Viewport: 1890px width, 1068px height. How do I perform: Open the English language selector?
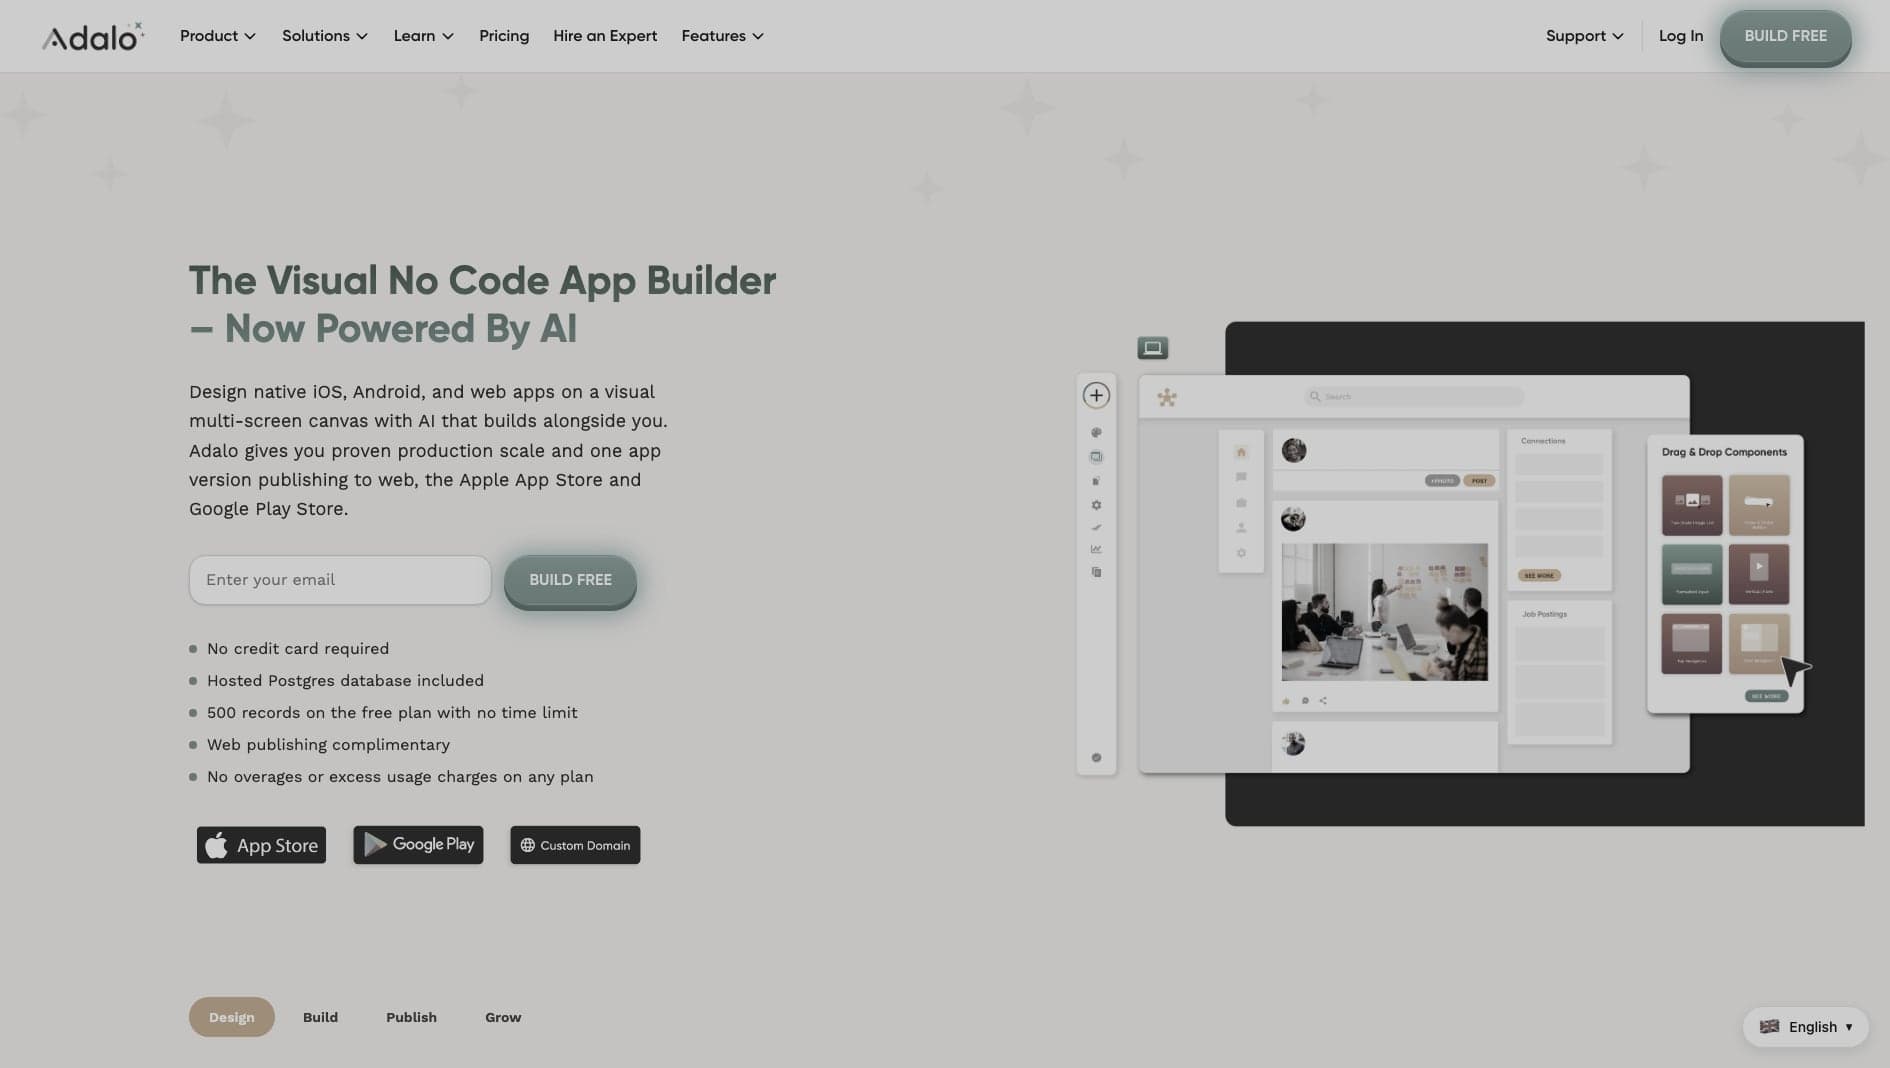[1806, 1027]
